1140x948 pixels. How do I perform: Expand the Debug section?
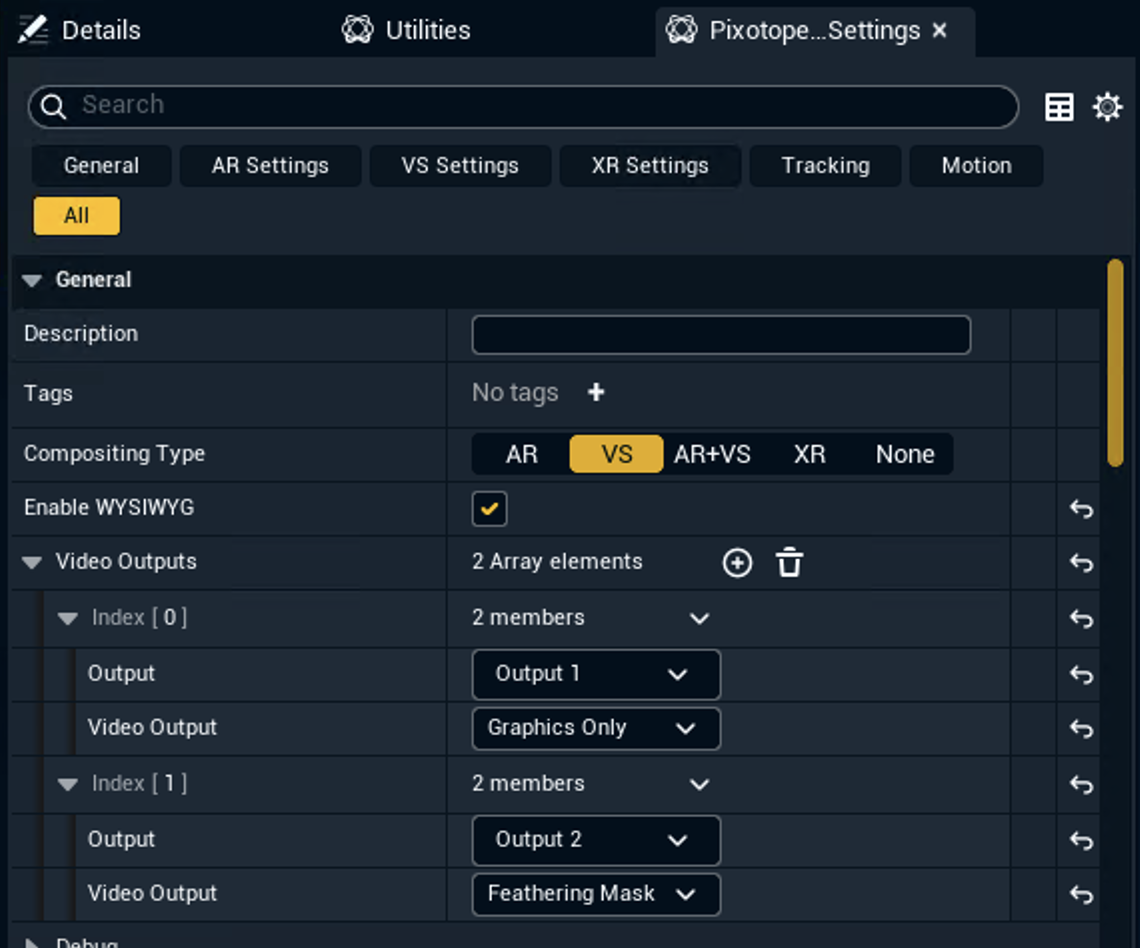[x=32, y=943]
